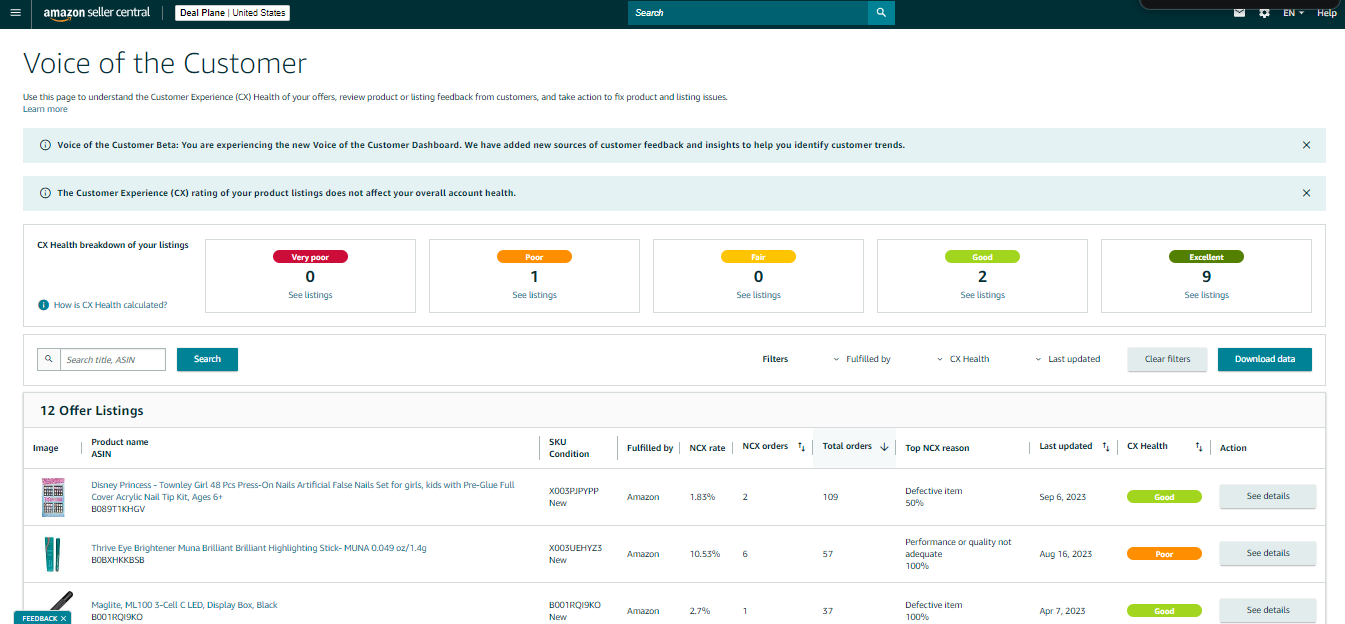Image resolution: width=1345 pixels, height=624 pixels.
Task: Click the Clear filters button
Action: pyautogui.click(x=1167, y=359)
